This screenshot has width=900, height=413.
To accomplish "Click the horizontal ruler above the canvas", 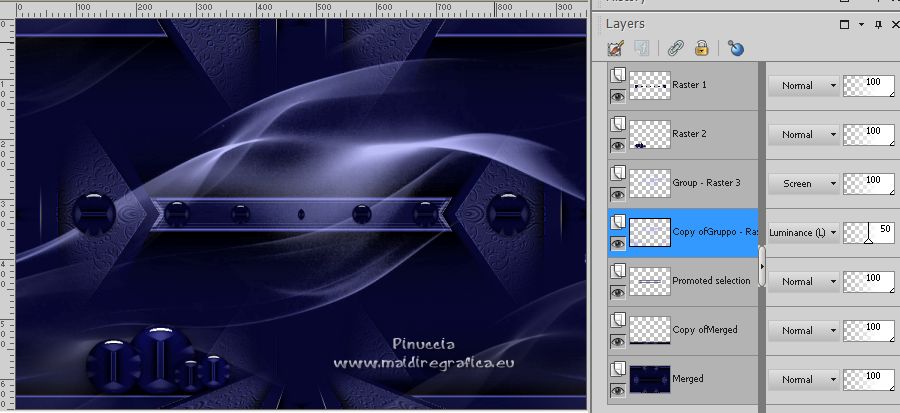I will pos(301,9).
